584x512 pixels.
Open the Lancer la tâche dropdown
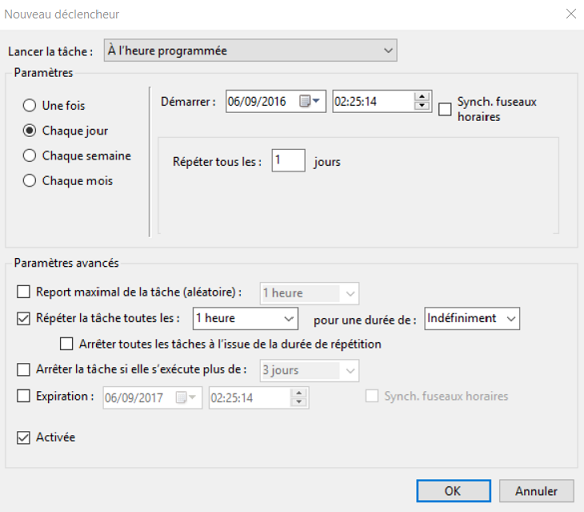point(250,50)
